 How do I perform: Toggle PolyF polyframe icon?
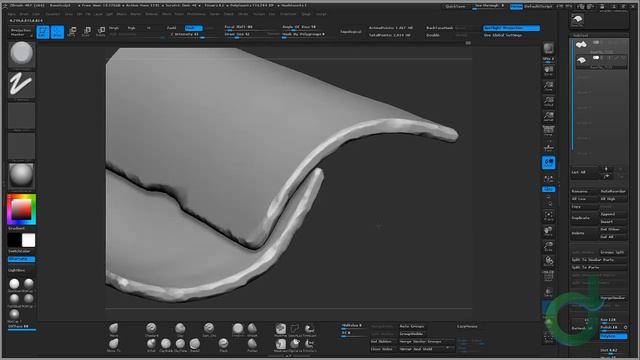point(549,276)
